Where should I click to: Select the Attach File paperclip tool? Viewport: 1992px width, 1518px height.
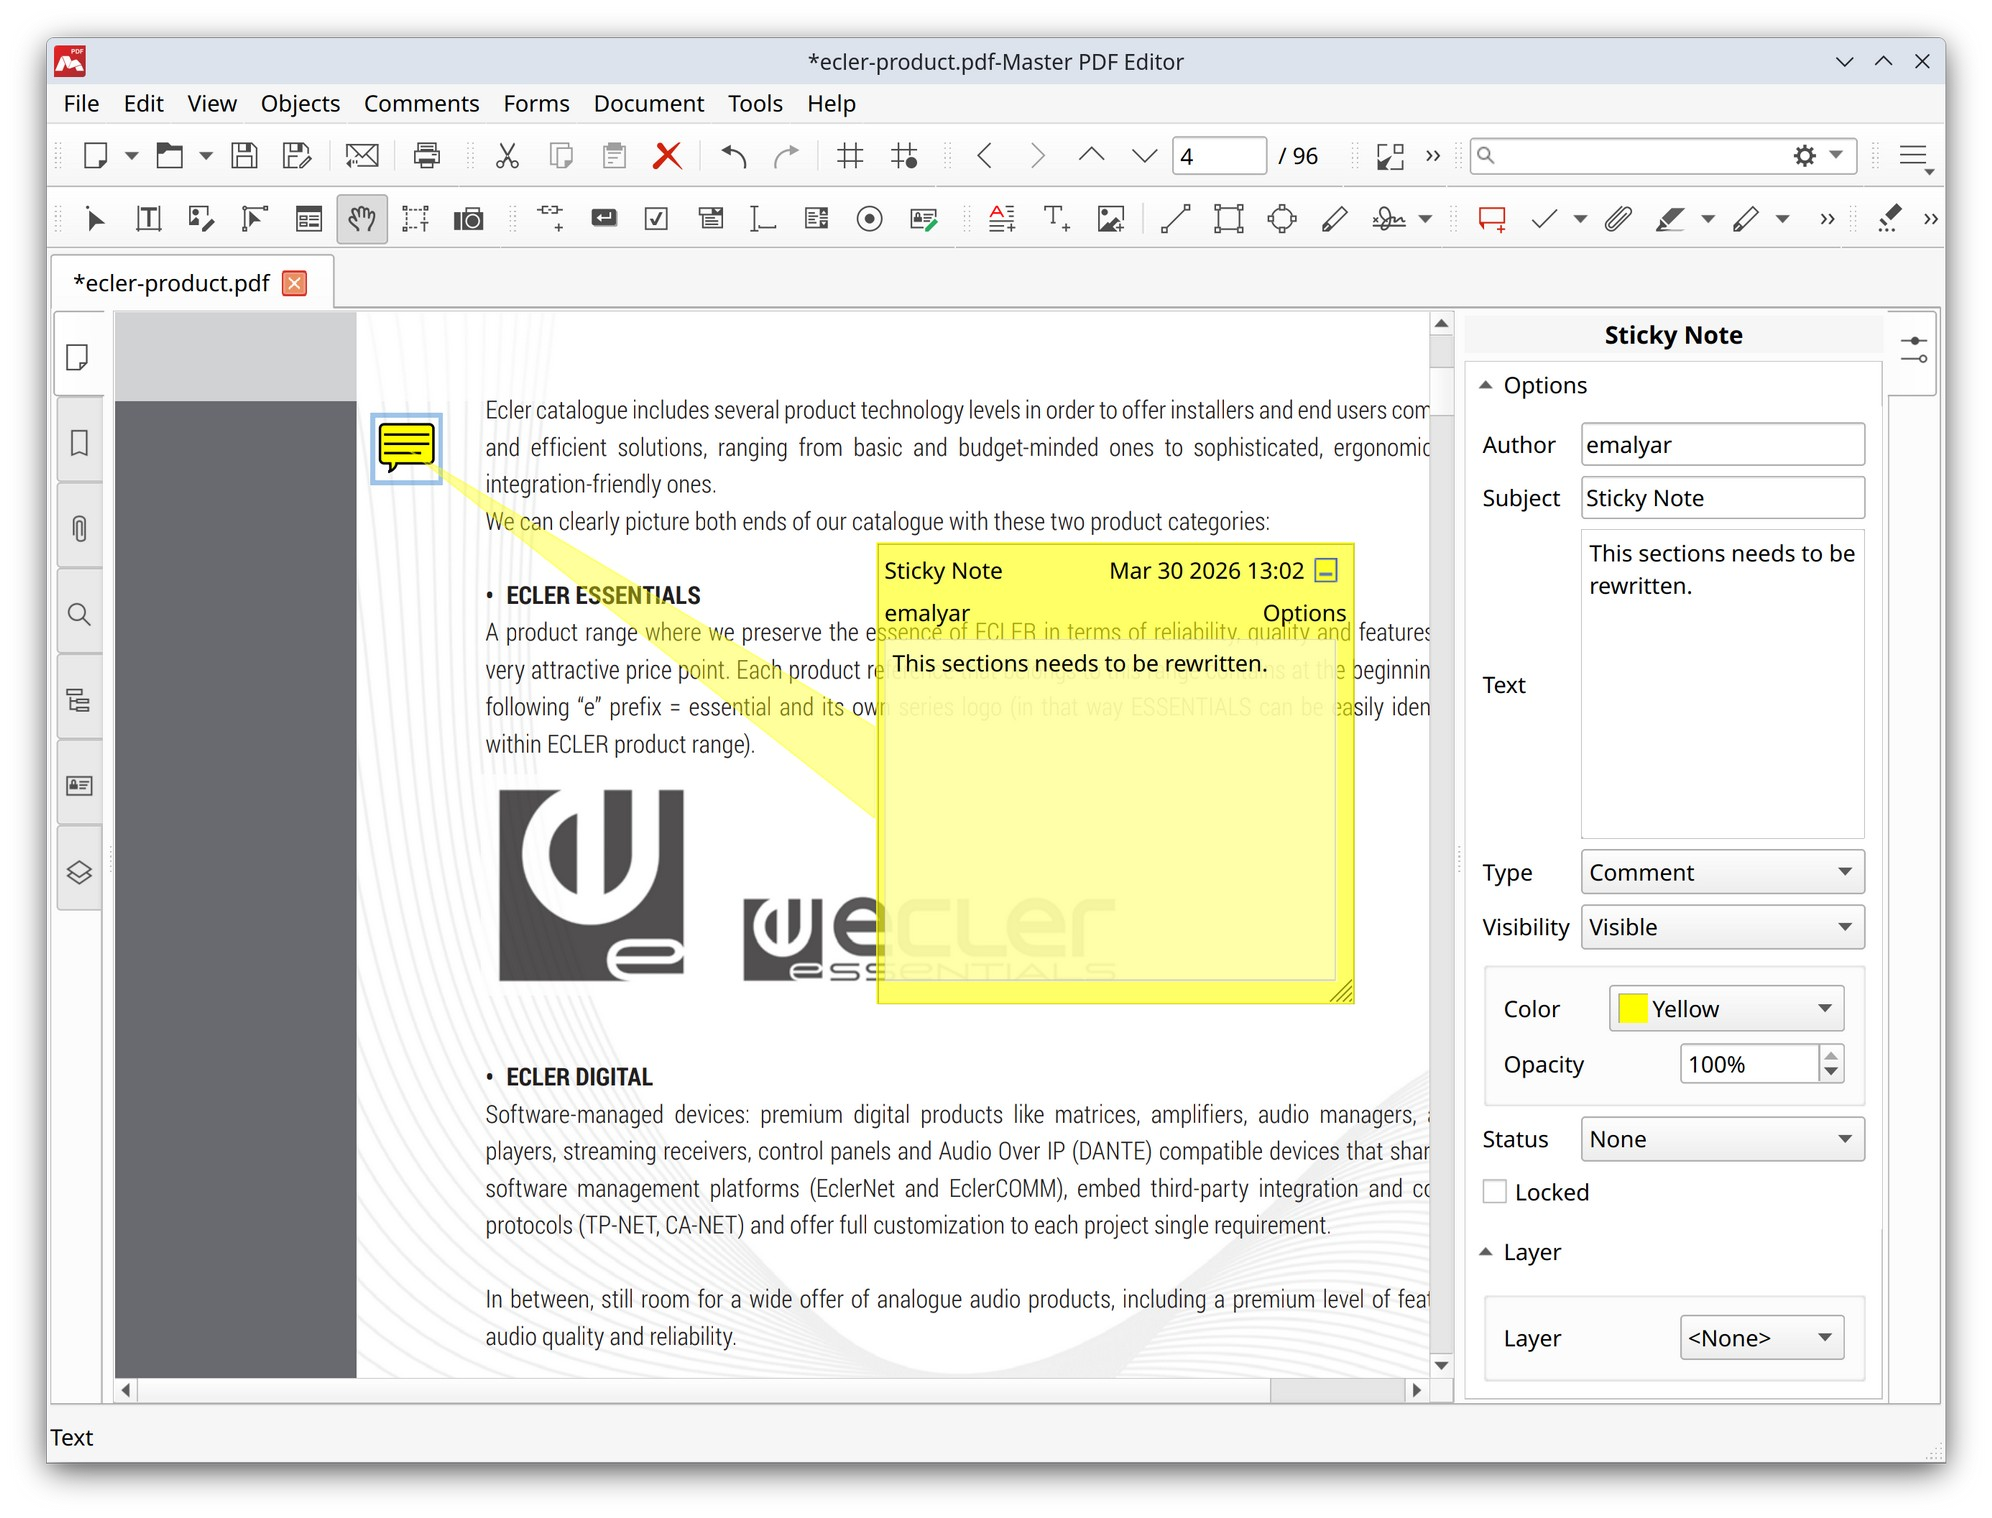click(1618, 219)
